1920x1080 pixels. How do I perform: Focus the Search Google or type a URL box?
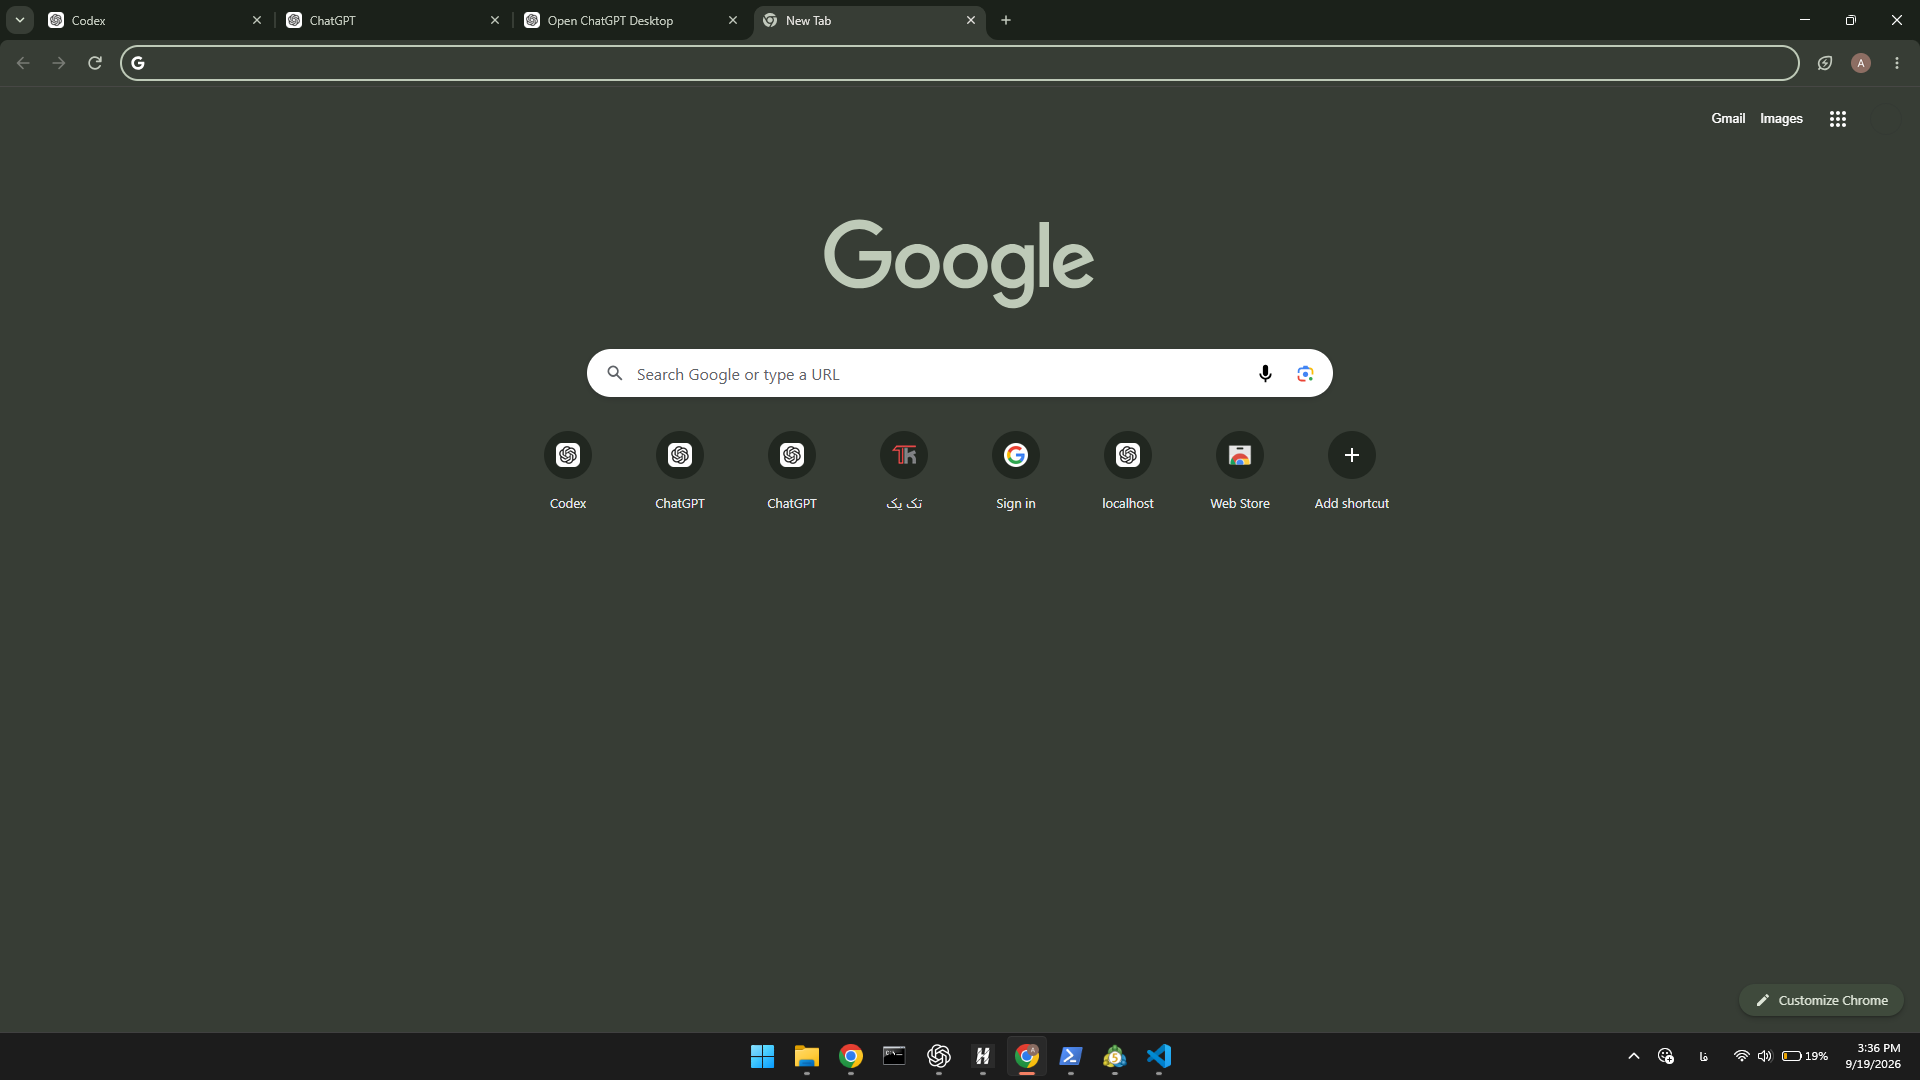959,373
